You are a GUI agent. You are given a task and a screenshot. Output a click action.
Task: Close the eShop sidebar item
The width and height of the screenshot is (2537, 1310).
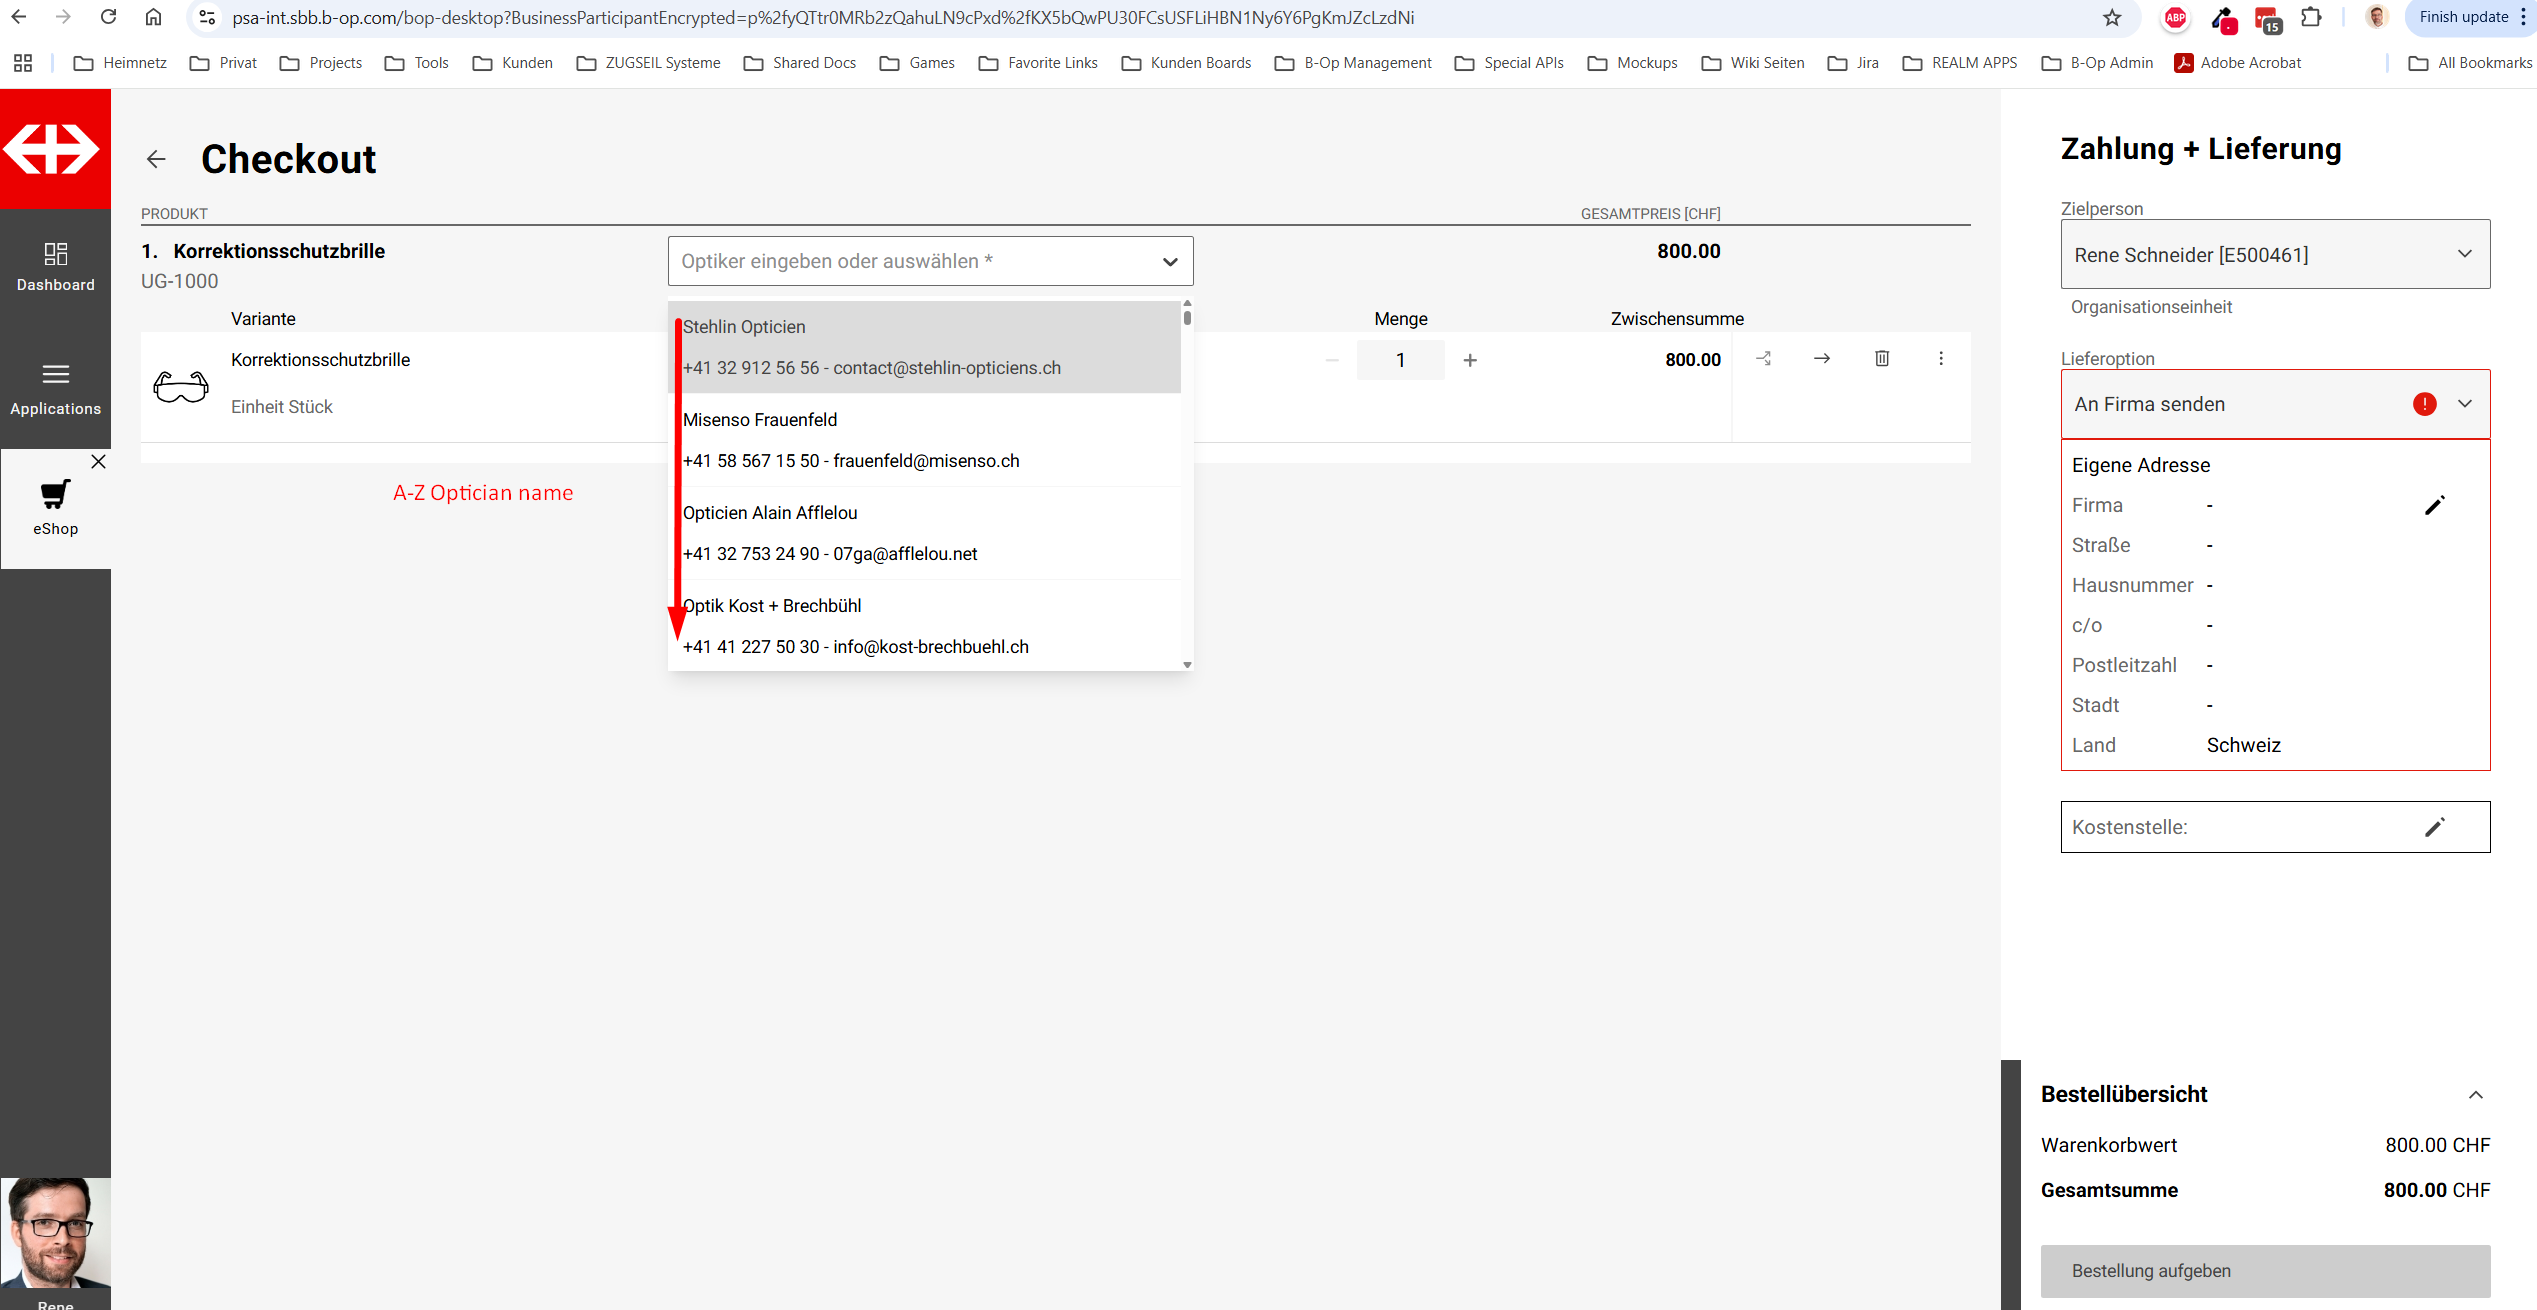(98, 461)
